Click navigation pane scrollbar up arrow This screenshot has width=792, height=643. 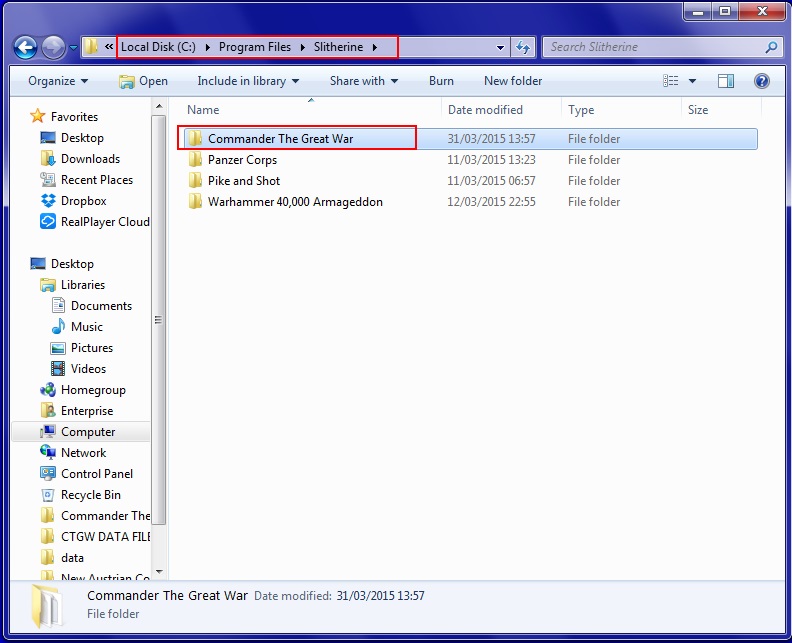tap(159, 106)
